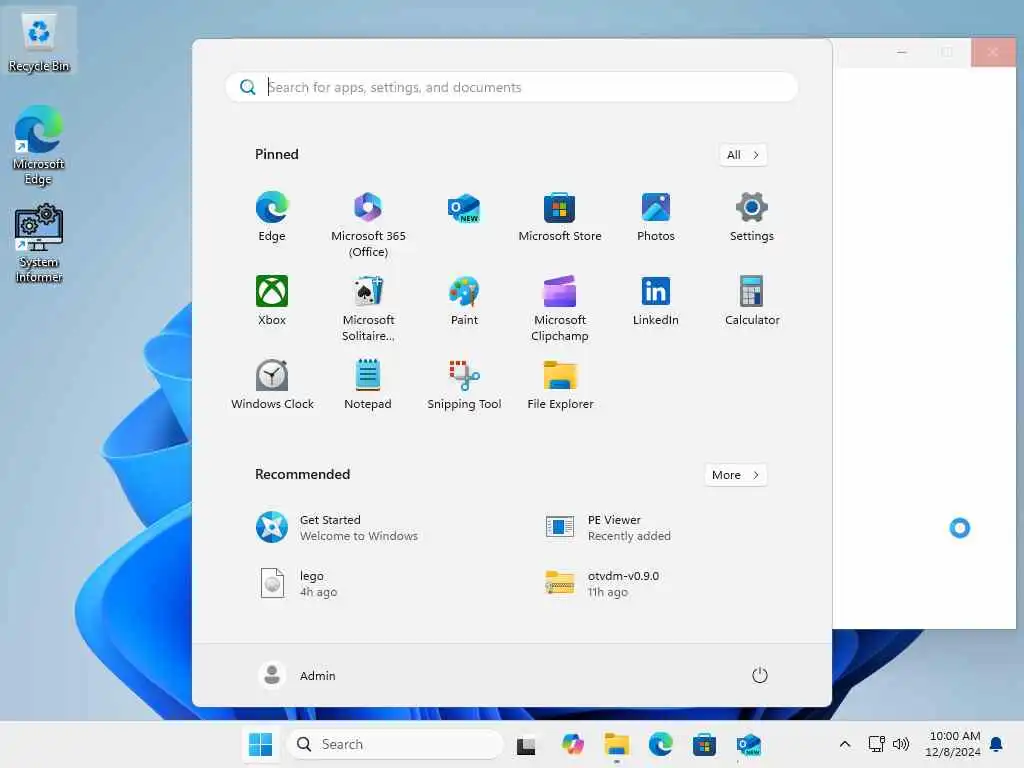Open the clock showing 10:00 AM
The height and width of the screenshot is (768, 1024).
point(955,744)
